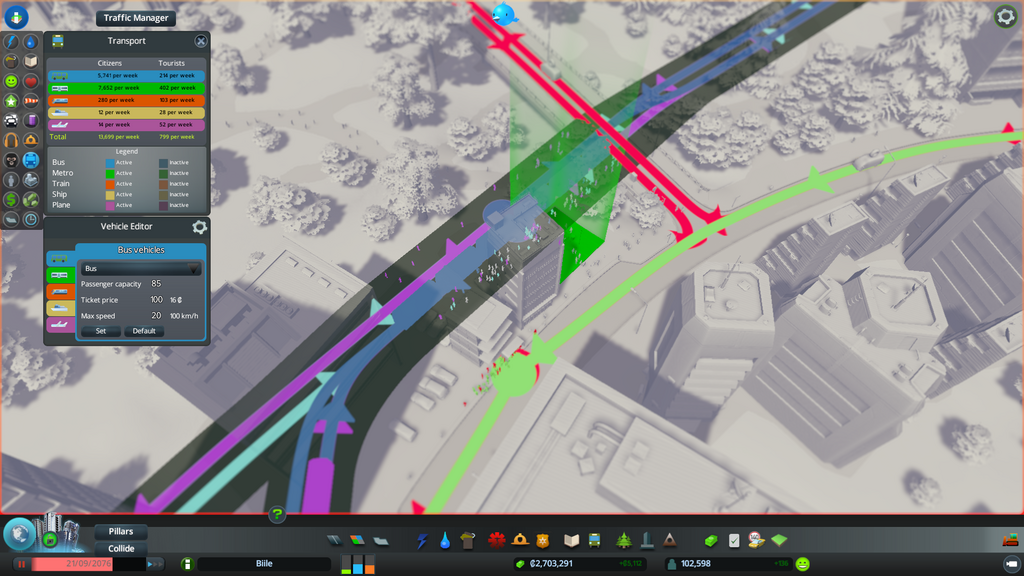Open Unique buildings monument menu
1024x576 pixels.
[x=647, y=540]
